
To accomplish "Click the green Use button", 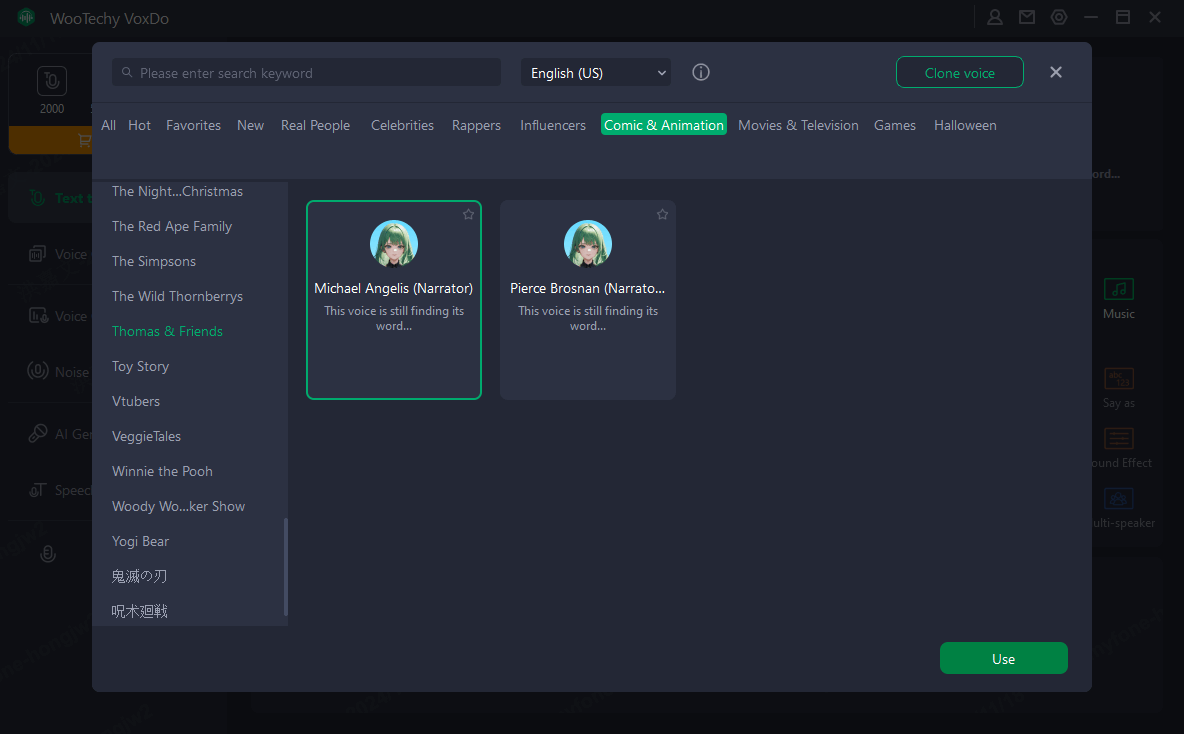I will [x=1003, y=659].
